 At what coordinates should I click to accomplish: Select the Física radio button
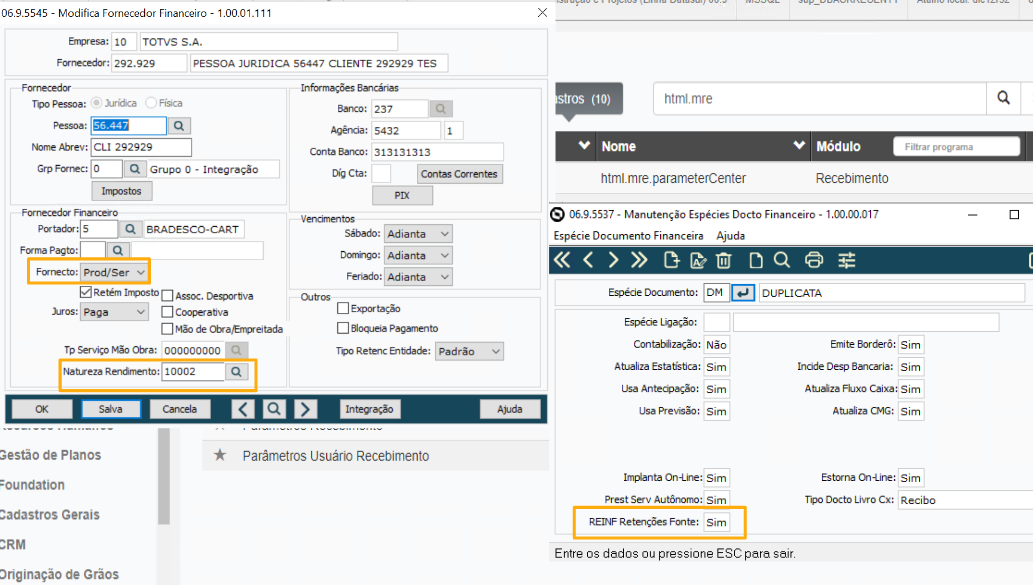point(151,103)
